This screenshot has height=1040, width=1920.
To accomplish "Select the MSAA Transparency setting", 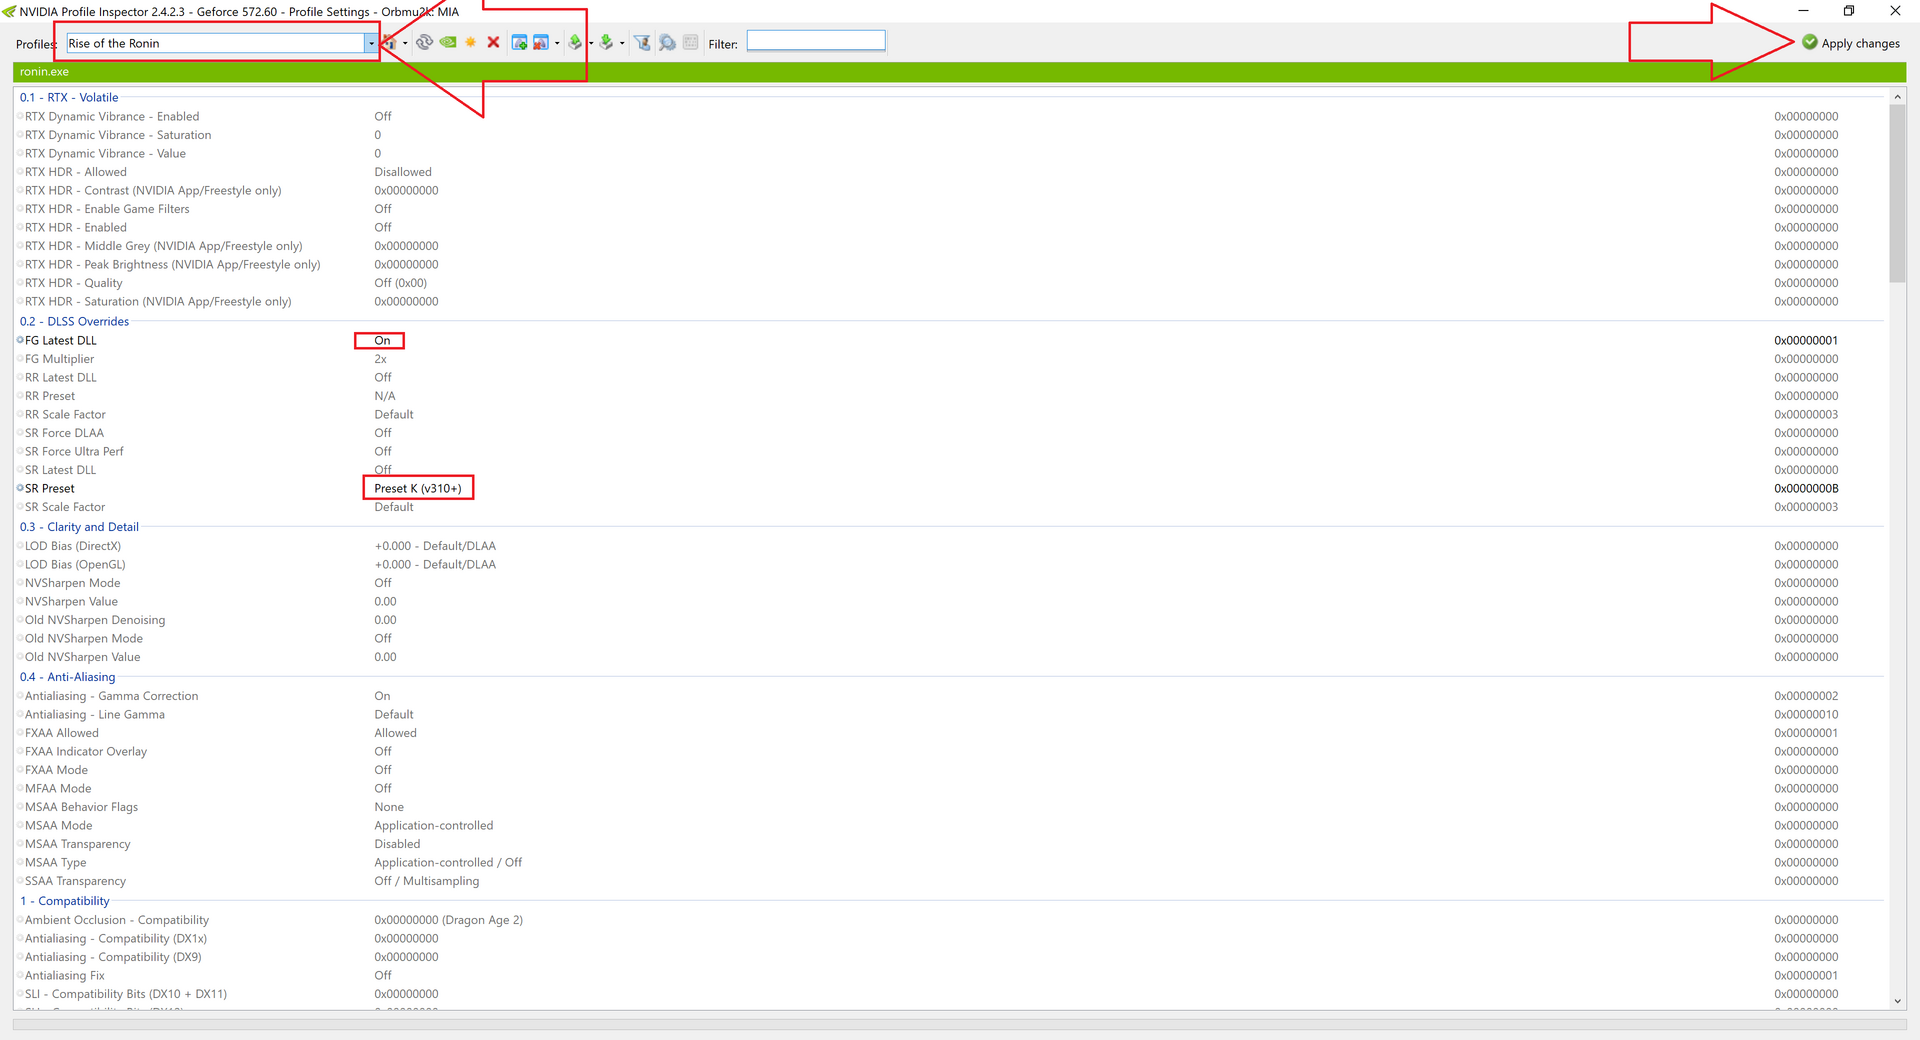I will pyautogui.click(x=950, y=844).
